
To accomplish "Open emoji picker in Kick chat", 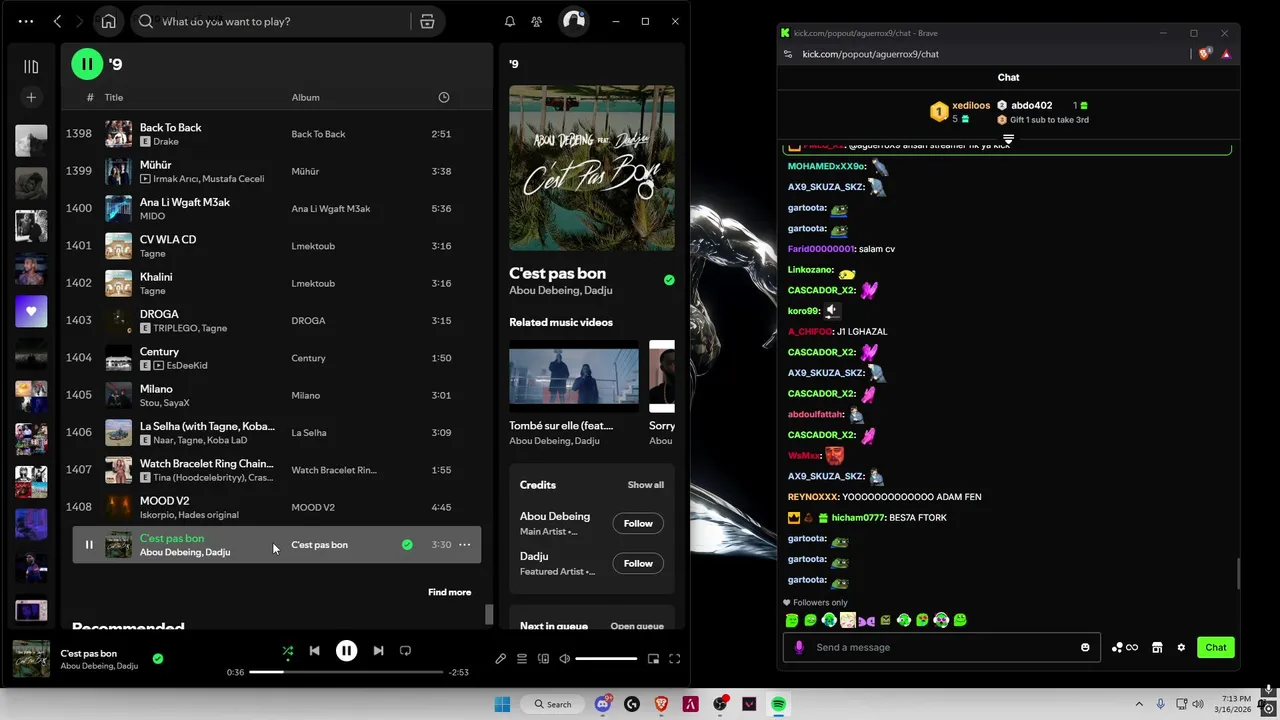I will (x=1085, y=647).
